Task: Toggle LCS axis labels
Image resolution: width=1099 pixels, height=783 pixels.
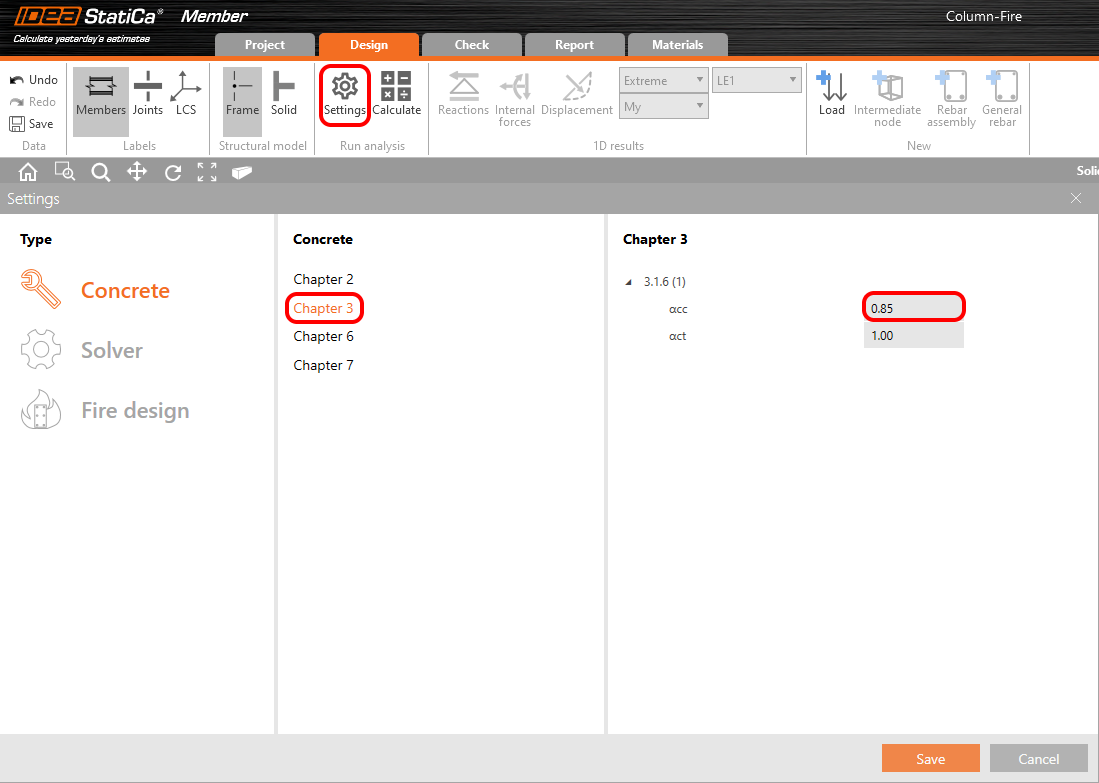Action: 186,94
